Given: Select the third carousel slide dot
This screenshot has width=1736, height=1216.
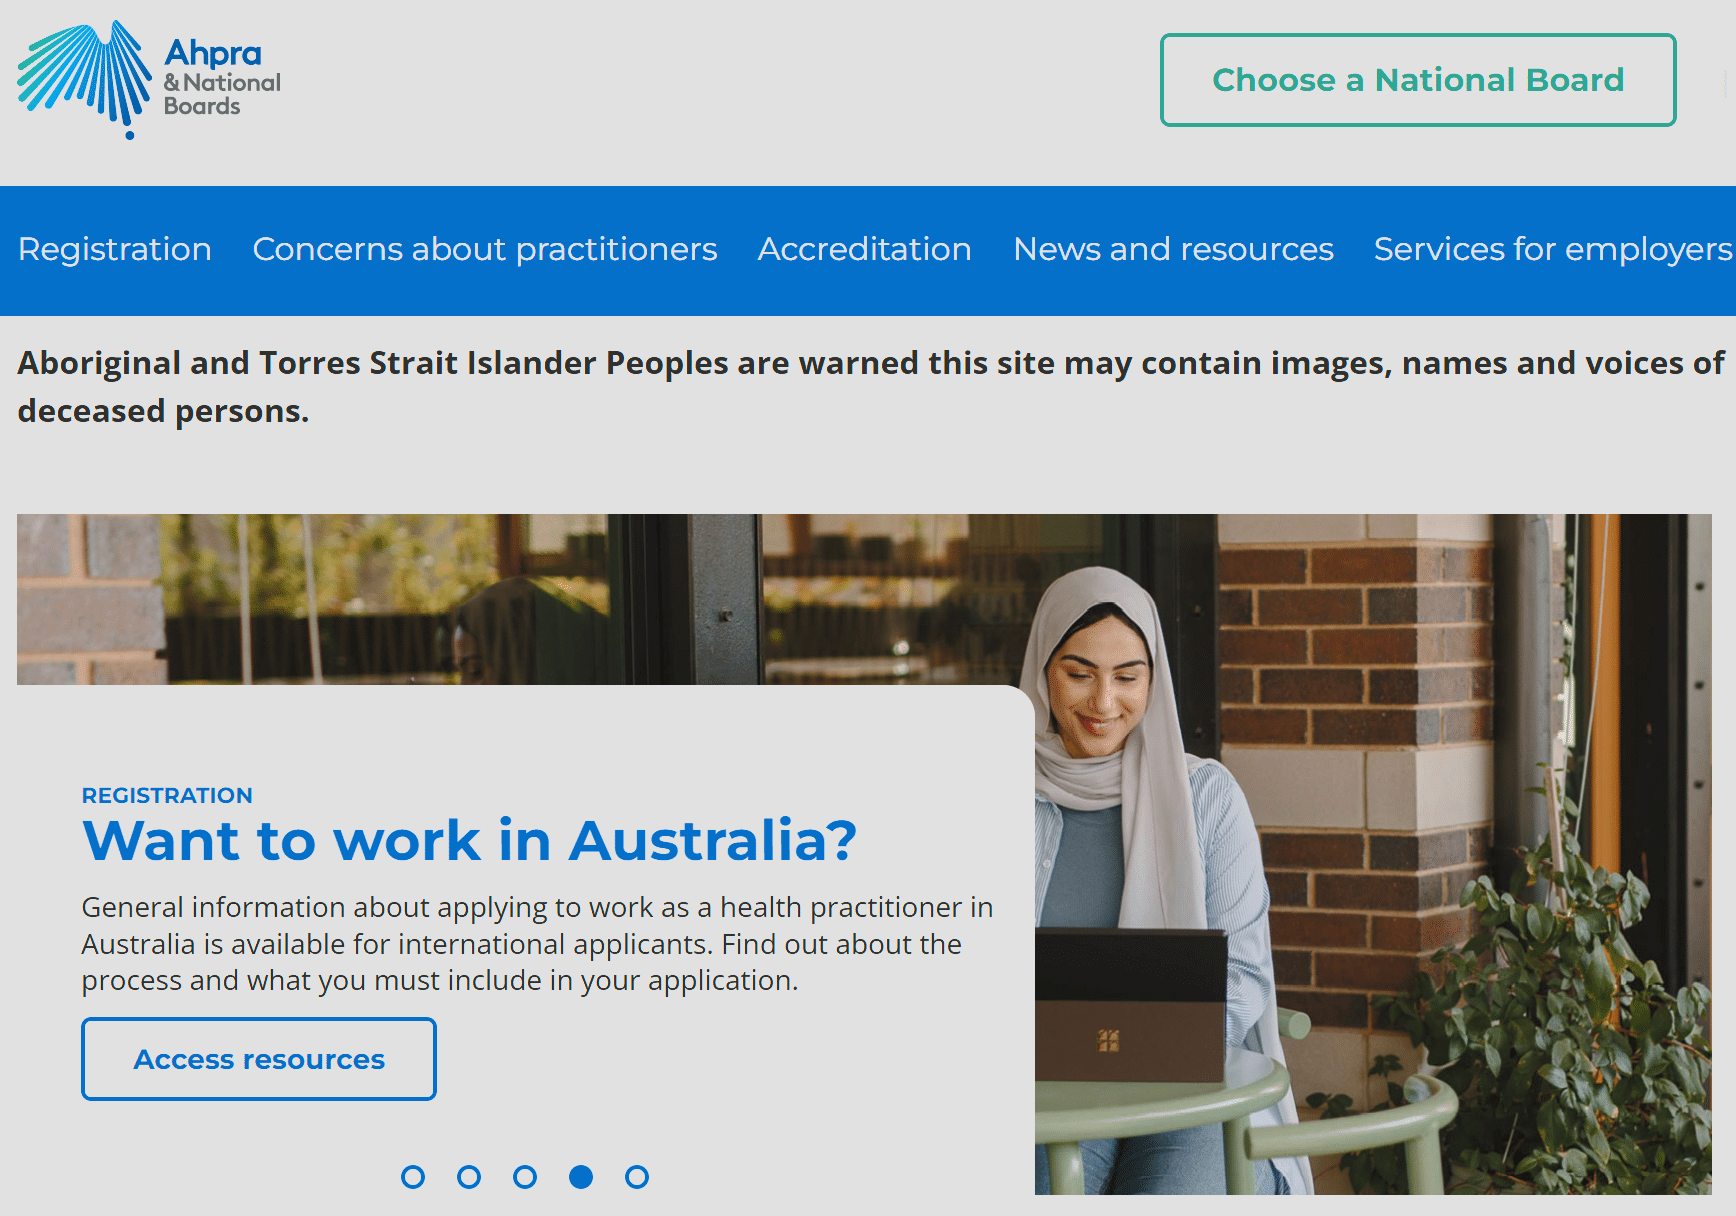Looking at the screenshot, I should [x=525, y=1177].
